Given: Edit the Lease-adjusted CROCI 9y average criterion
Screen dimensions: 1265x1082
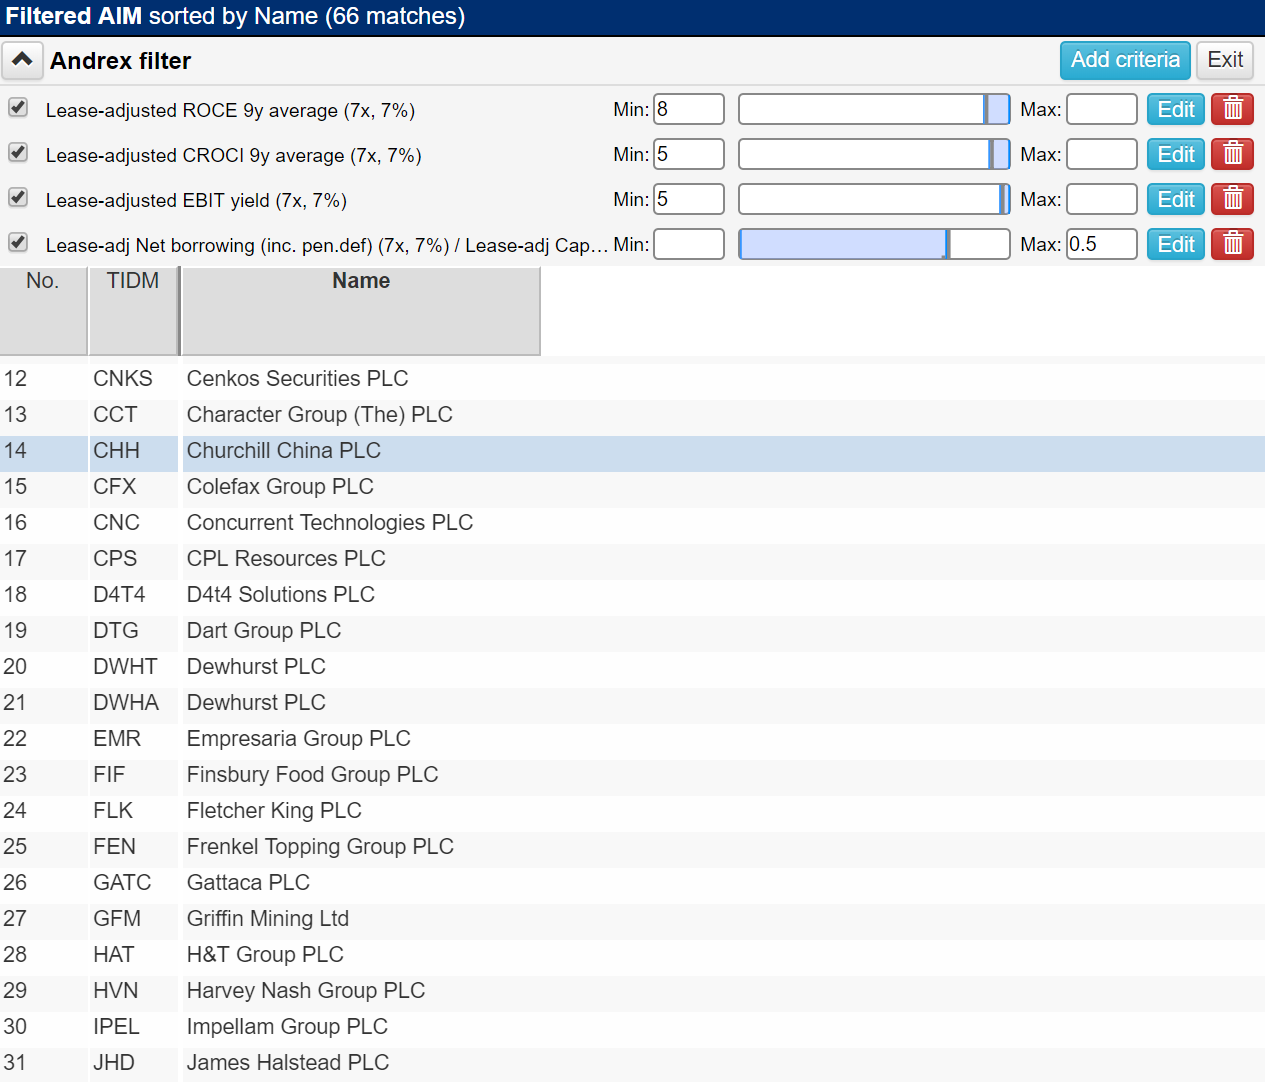Looking at the screenshot, I should [1176, 154].
